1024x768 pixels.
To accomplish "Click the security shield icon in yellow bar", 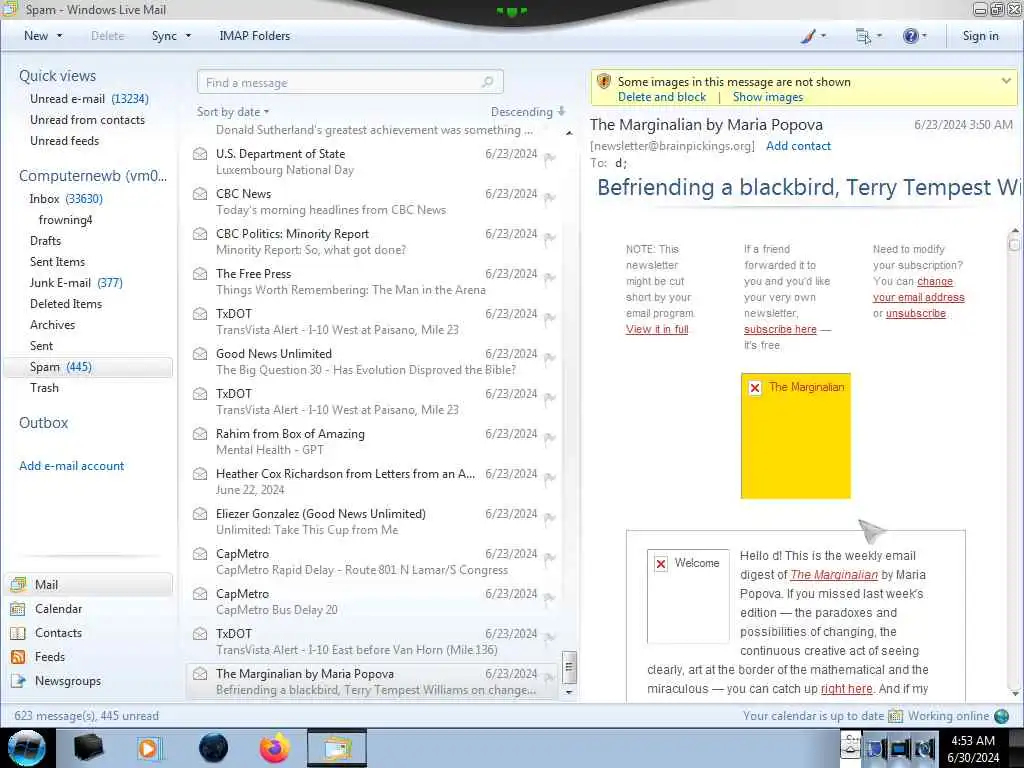I will [x=604, y=82].
